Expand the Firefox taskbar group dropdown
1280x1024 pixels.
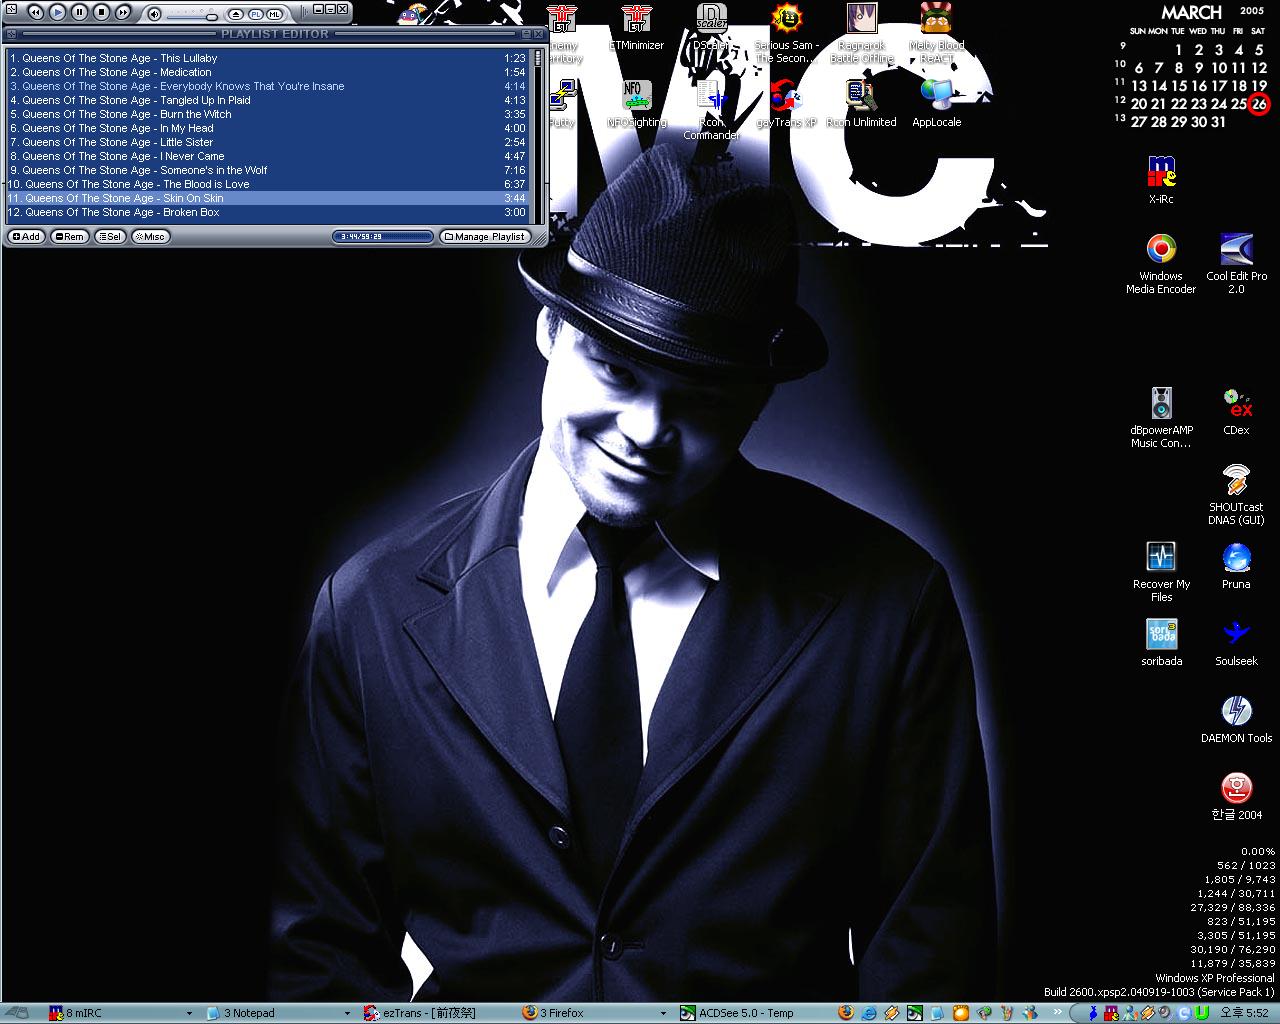(662, 1013)
